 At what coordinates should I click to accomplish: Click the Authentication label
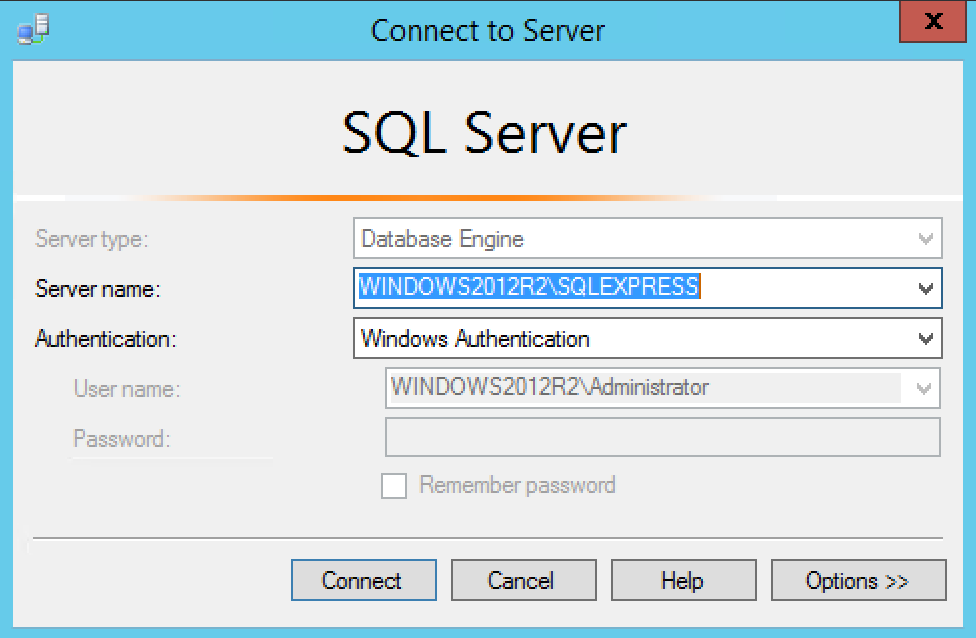(x=105, y=339)
